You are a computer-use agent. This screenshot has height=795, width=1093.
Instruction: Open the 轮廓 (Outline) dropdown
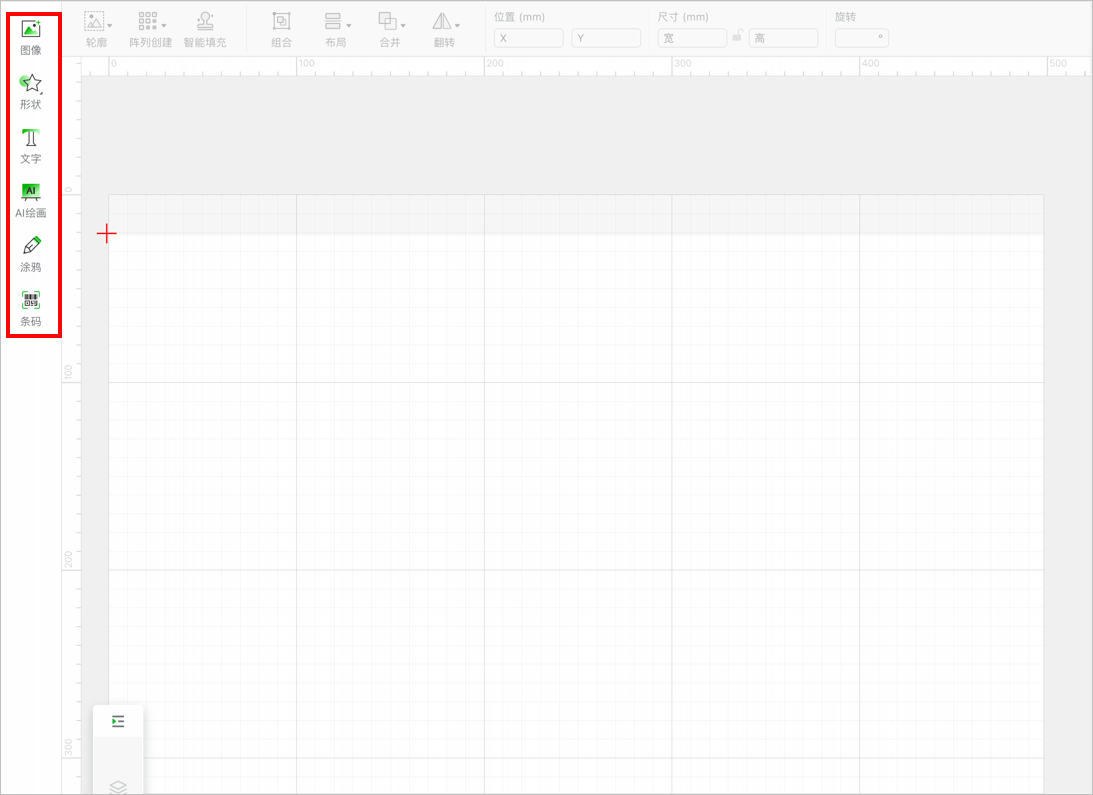point(98,23)
